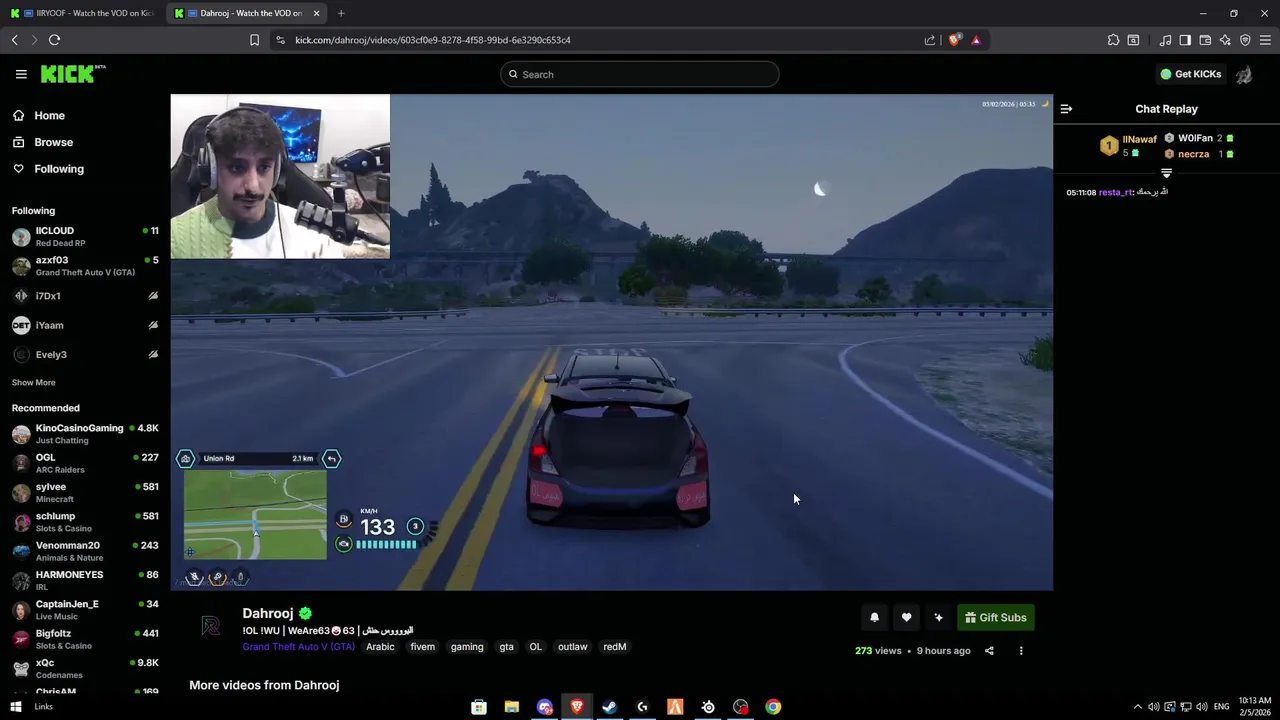Open followed channel azxf03
Viewport: 1280px width, 720px height.
coord(84,266)
